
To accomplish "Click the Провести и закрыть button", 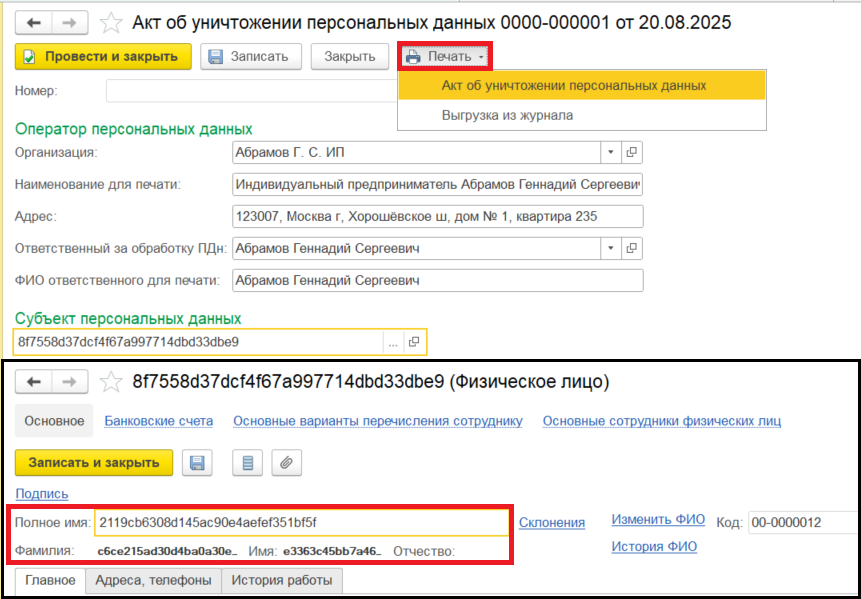I will point(103,57).
